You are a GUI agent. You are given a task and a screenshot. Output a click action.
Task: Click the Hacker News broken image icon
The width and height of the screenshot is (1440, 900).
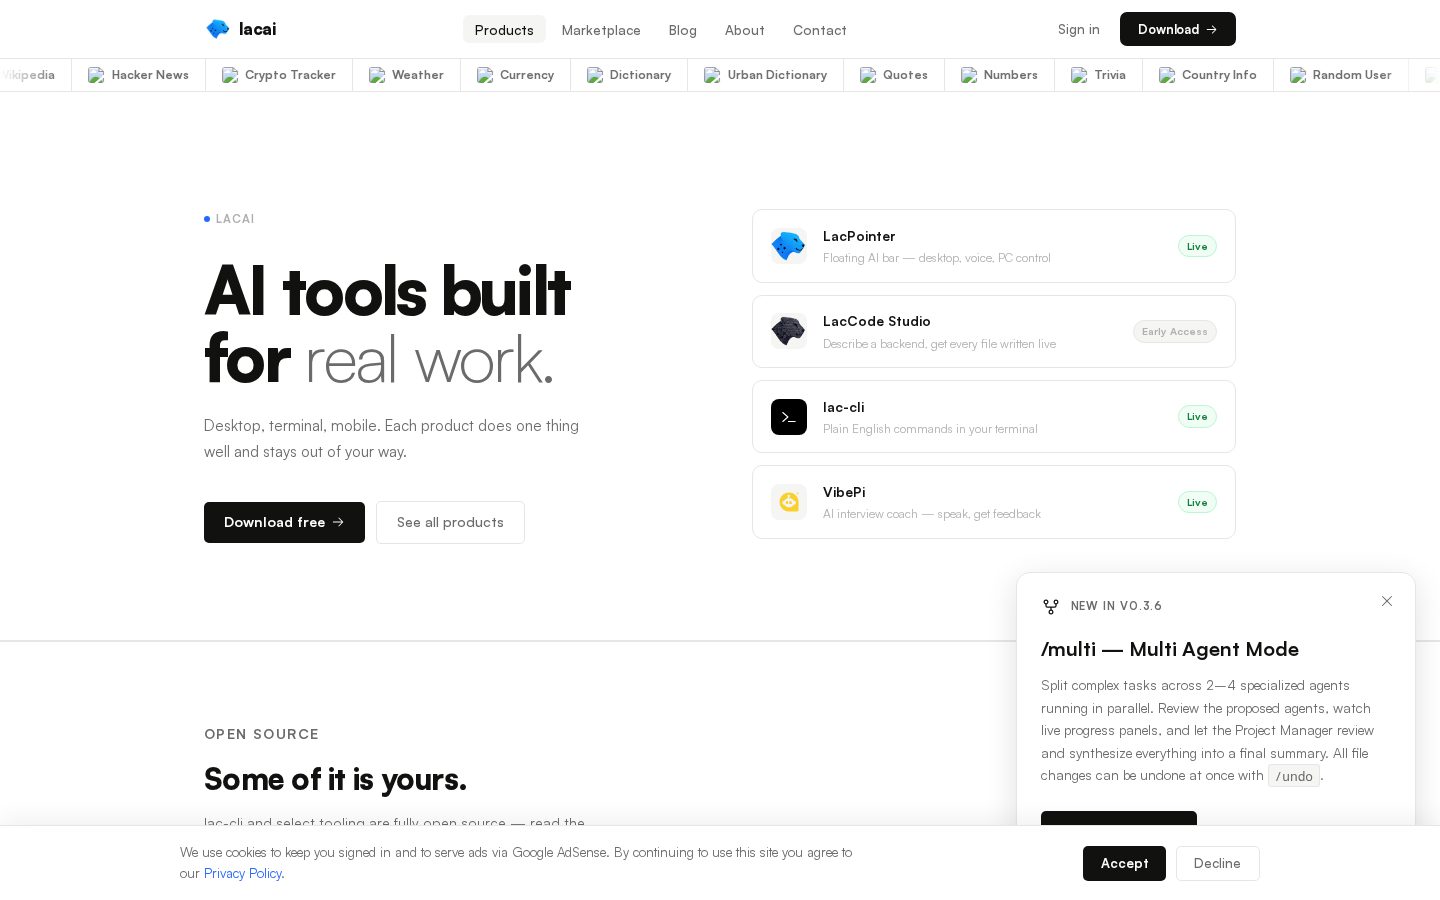click(96, 75)
